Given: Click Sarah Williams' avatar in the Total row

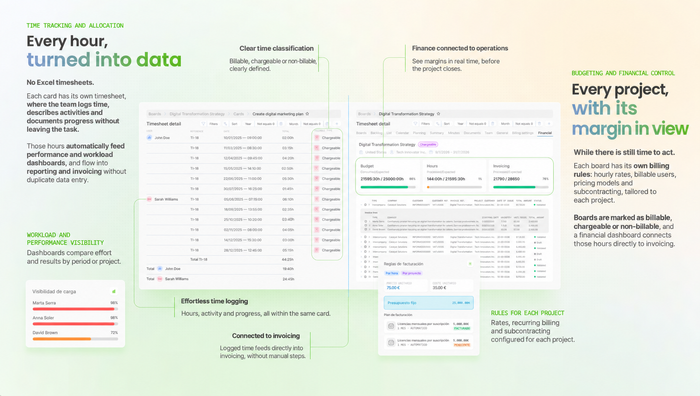Looking at the screenshot, I should 159,279.
